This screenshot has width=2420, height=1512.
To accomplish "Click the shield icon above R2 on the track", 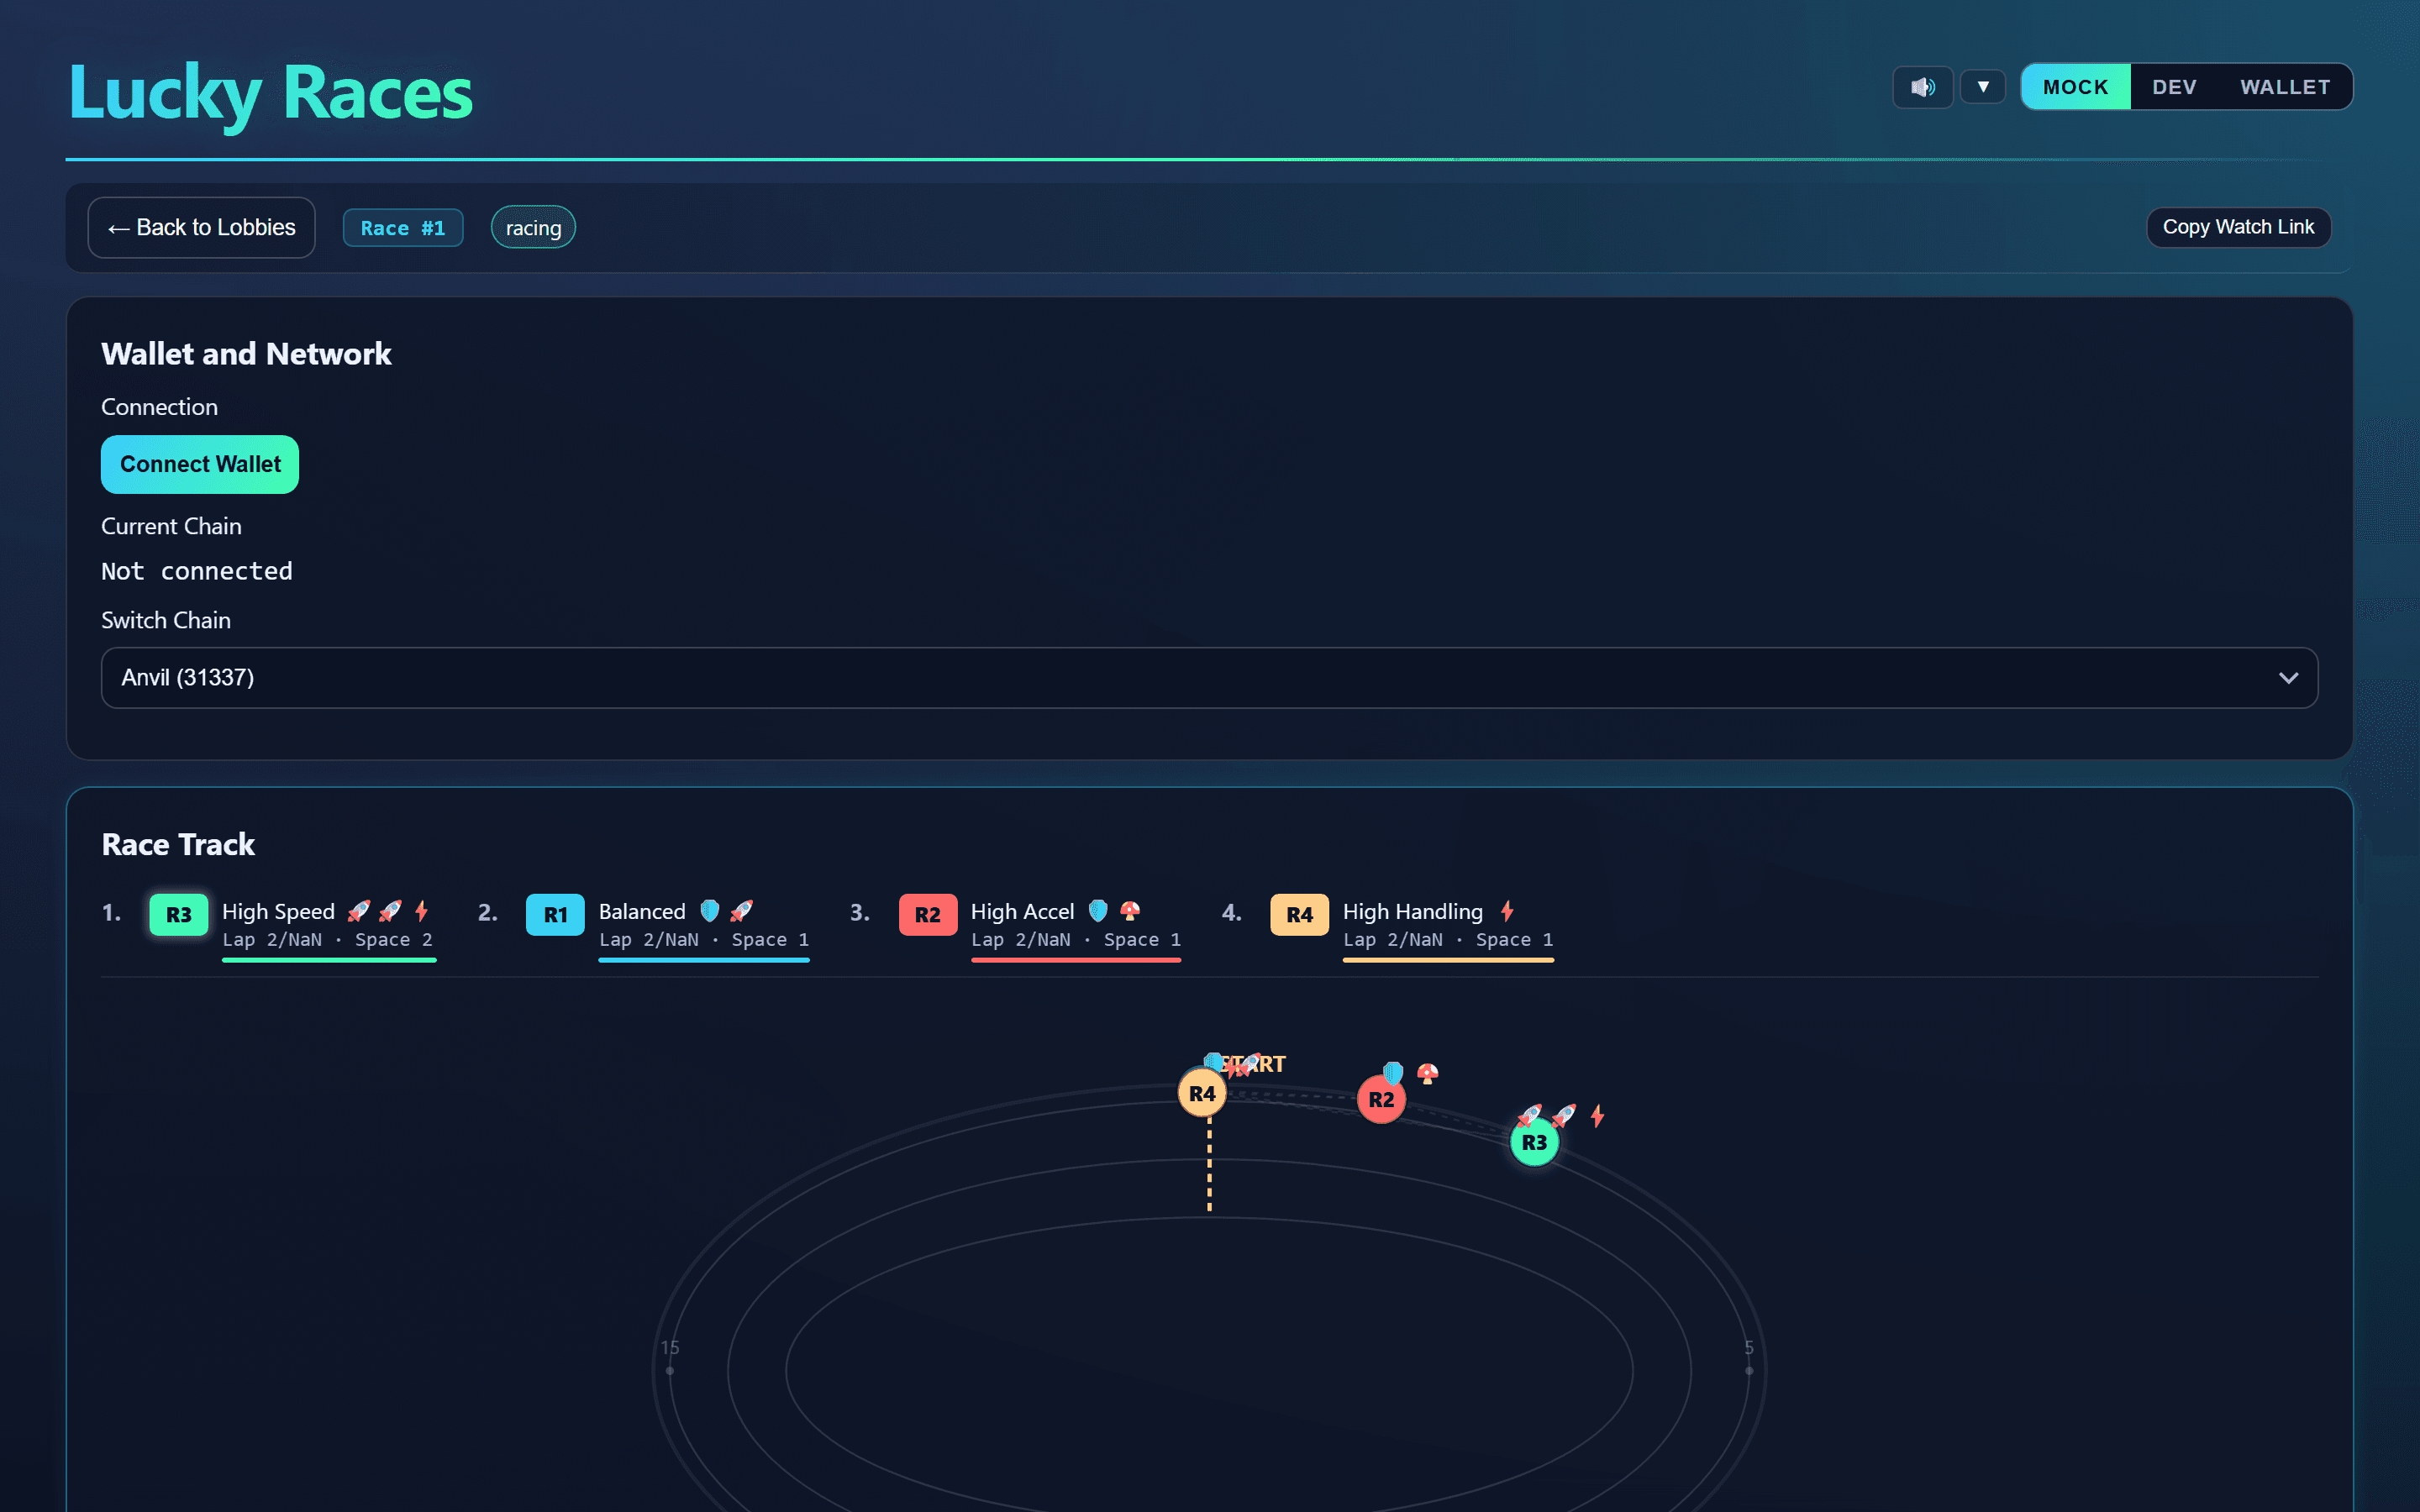I will 1393,1073.
